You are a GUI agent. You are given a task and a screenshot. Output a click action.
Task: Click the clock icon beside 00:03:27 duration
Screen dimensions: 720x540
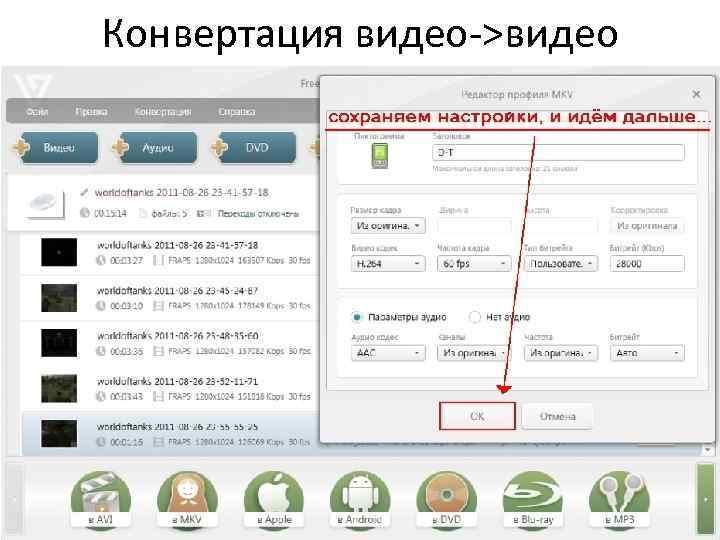click(101, 260)
